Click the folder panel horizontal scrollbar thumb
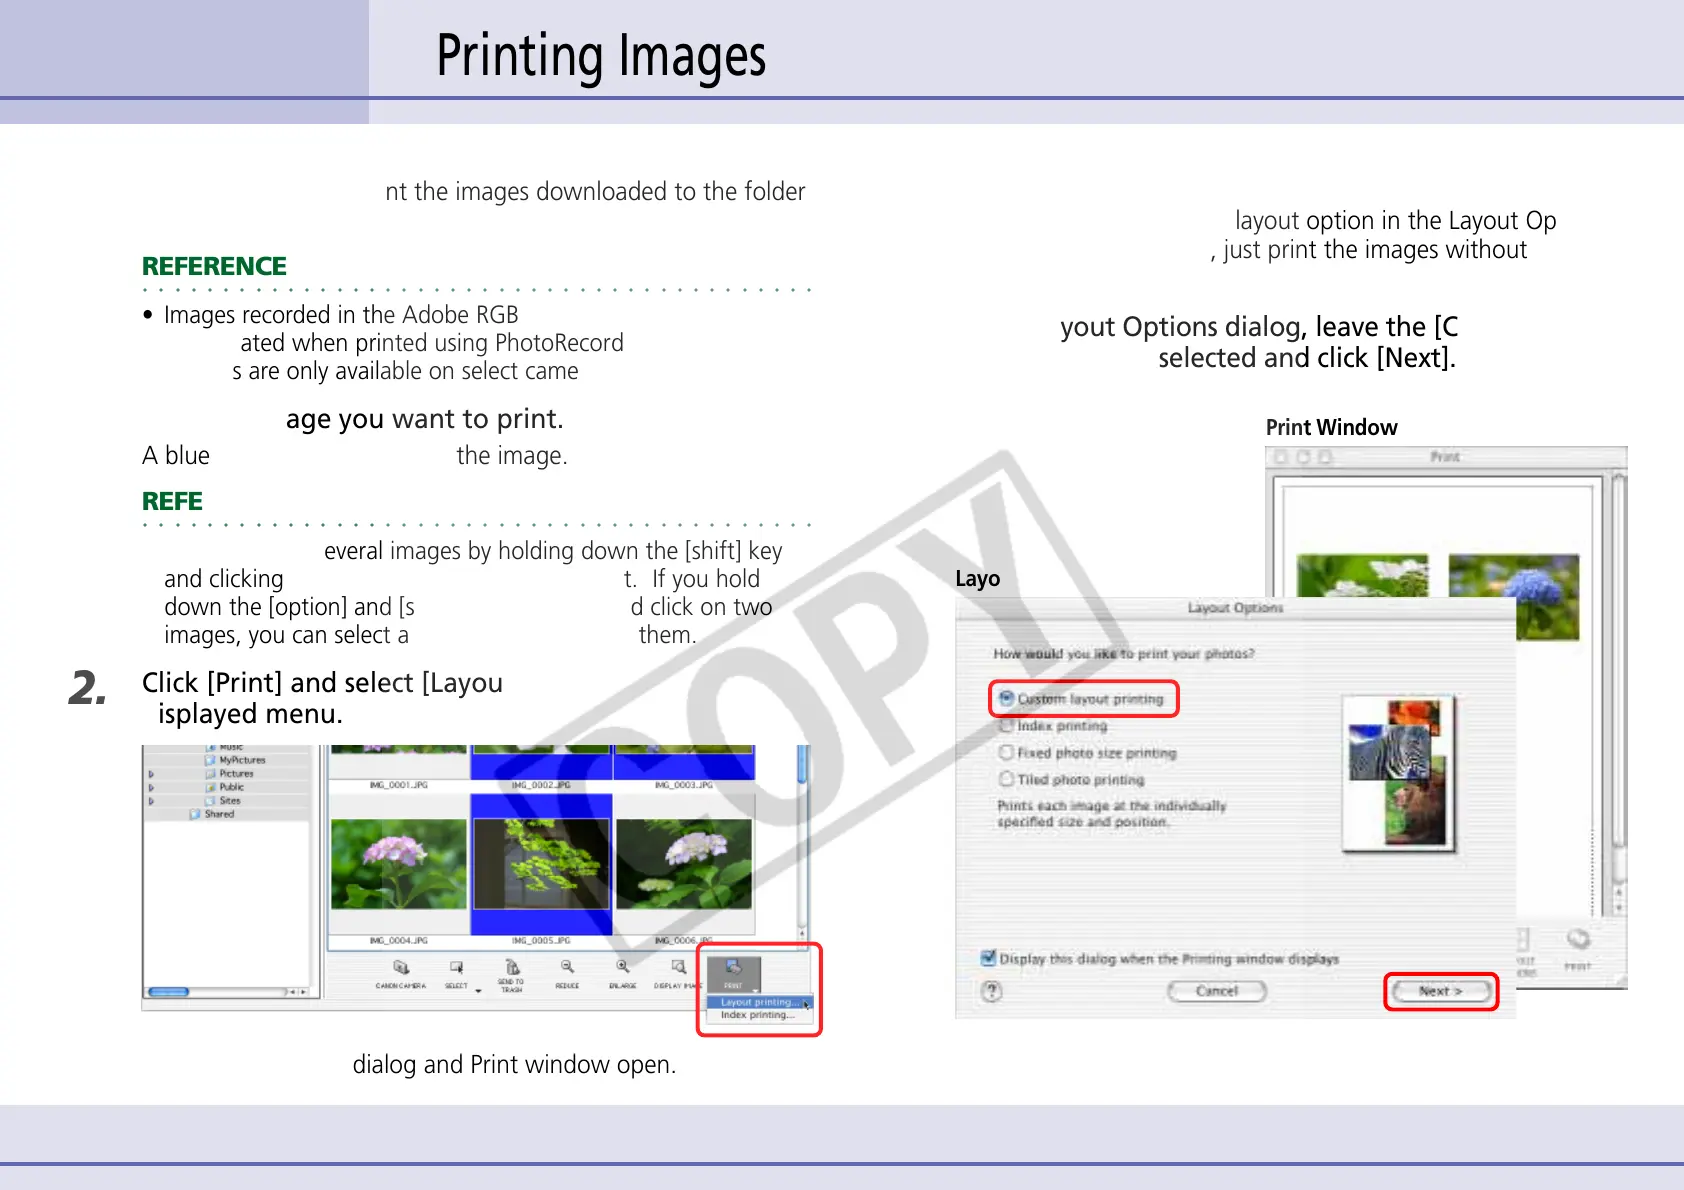Screen dimensions: 1684x1190 169,992
